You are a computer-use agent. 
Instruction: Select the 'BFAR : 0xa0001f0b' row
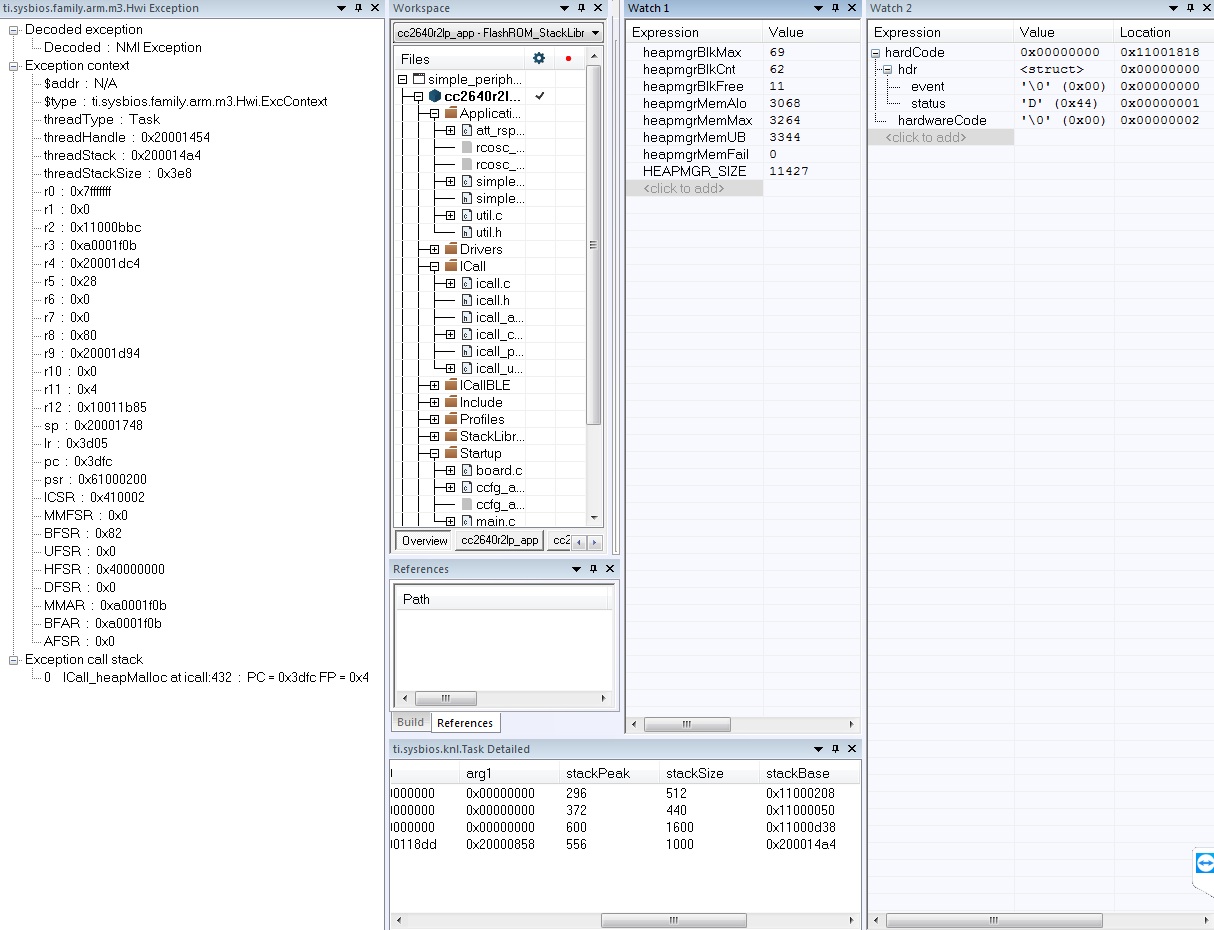103,623
